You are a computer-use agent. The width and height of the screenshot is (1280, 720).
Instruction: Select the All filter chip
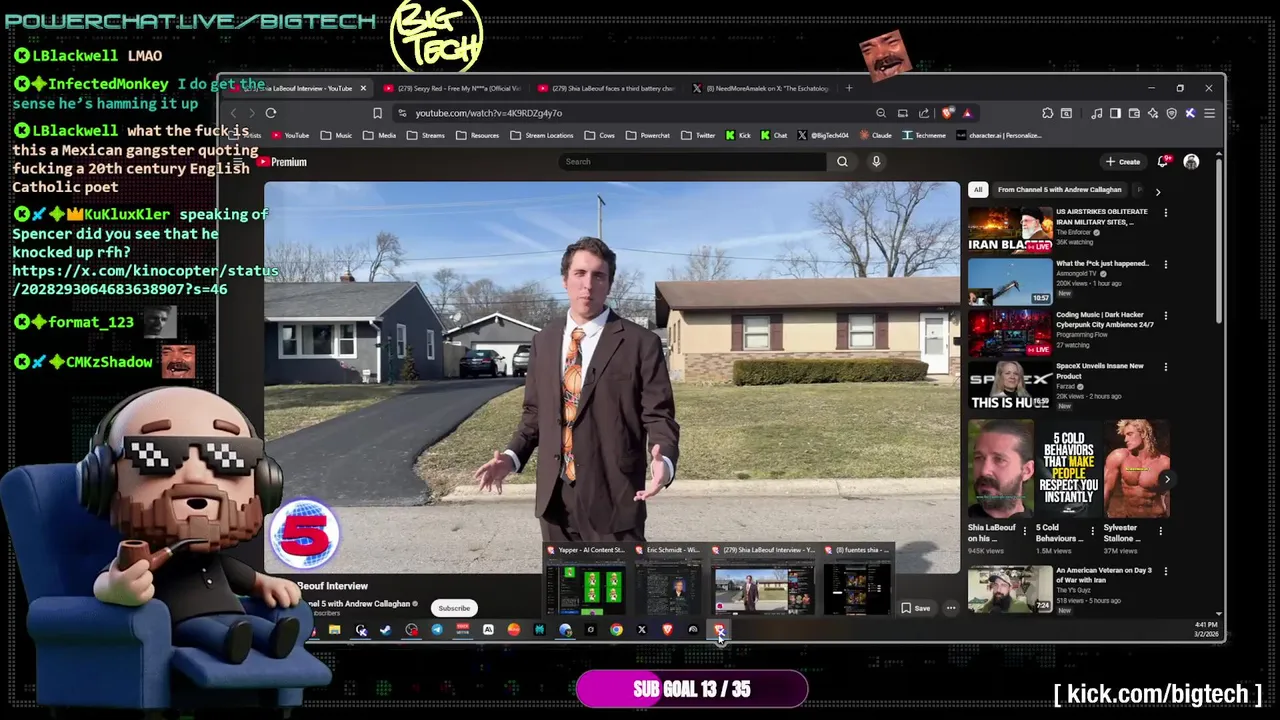pos(978,190)
